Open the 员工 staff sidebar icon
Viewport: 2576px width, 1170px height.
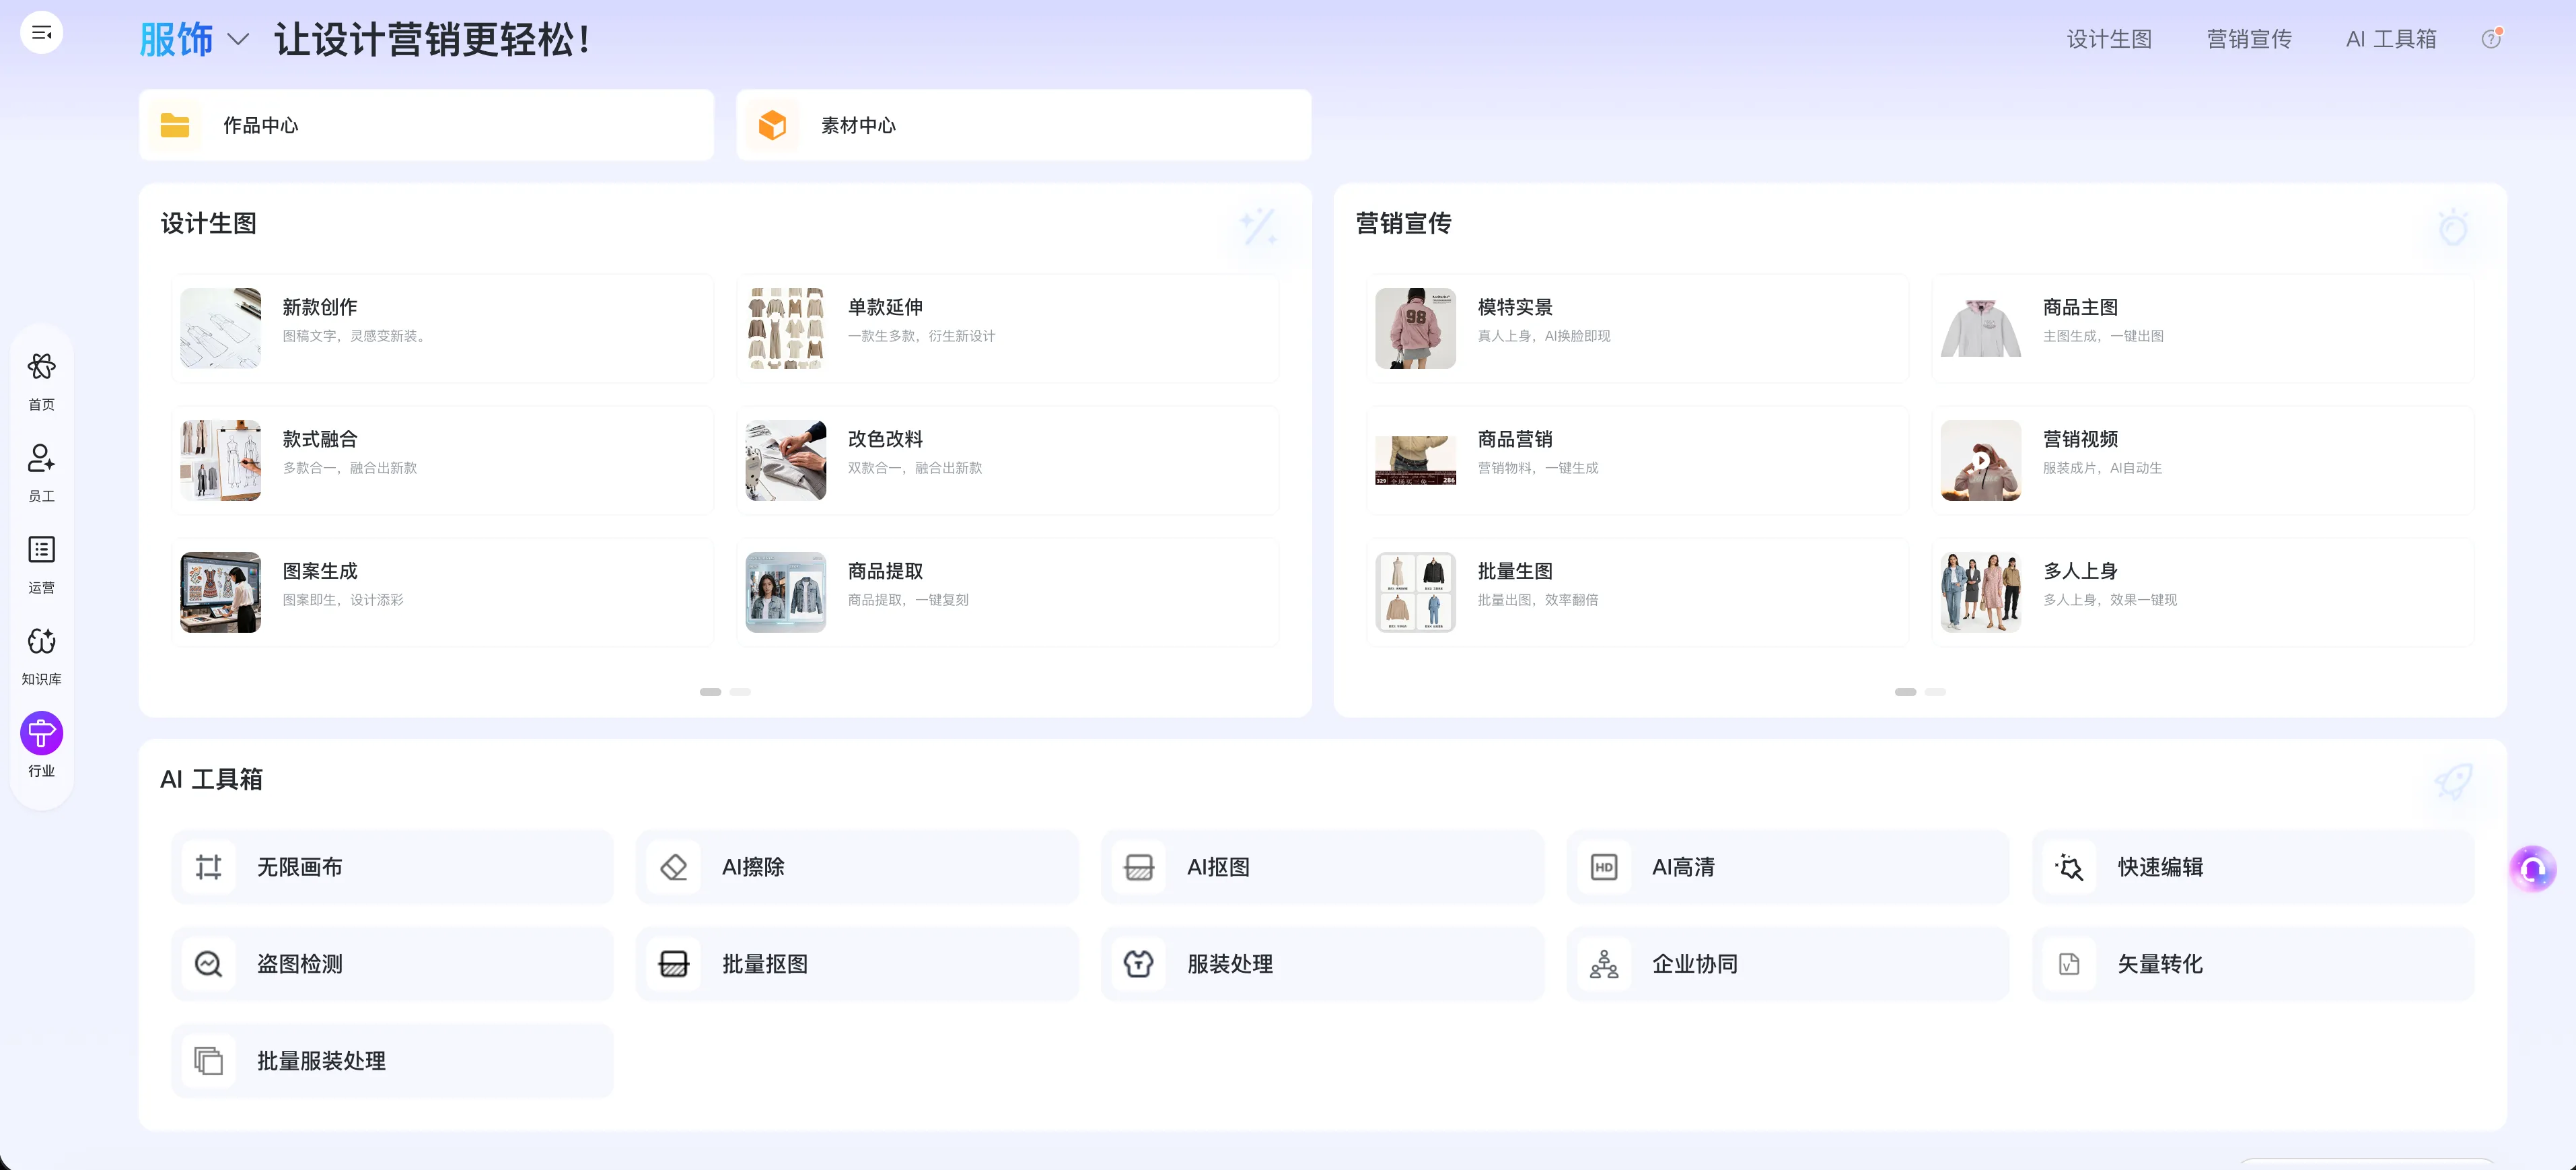[x=41, y=459]
